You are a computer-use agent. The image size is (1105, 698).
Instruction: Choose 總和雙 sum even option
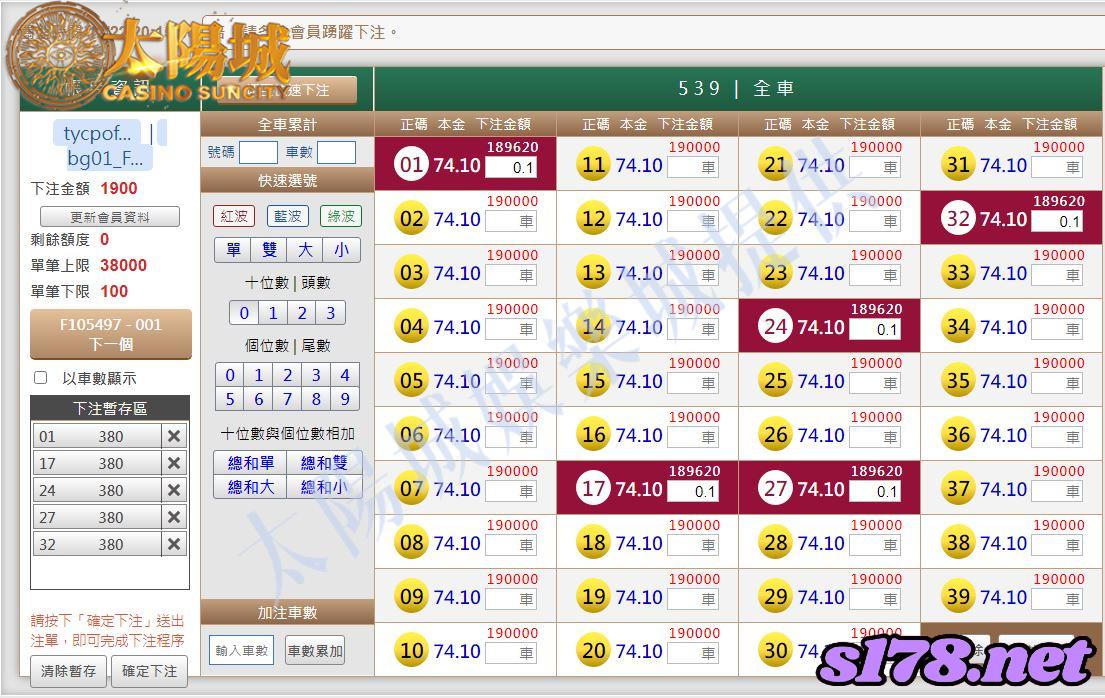point(324,463)
